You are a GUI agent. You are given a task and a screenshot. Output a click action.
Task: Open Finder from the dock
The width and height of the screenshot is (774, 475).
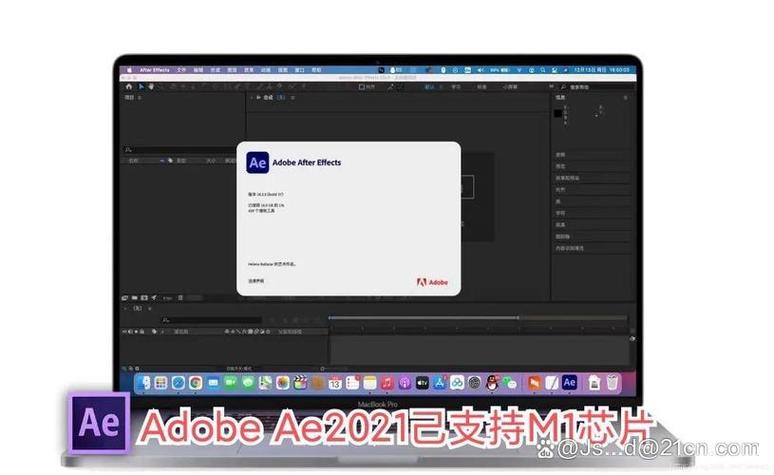pos(144,383)
